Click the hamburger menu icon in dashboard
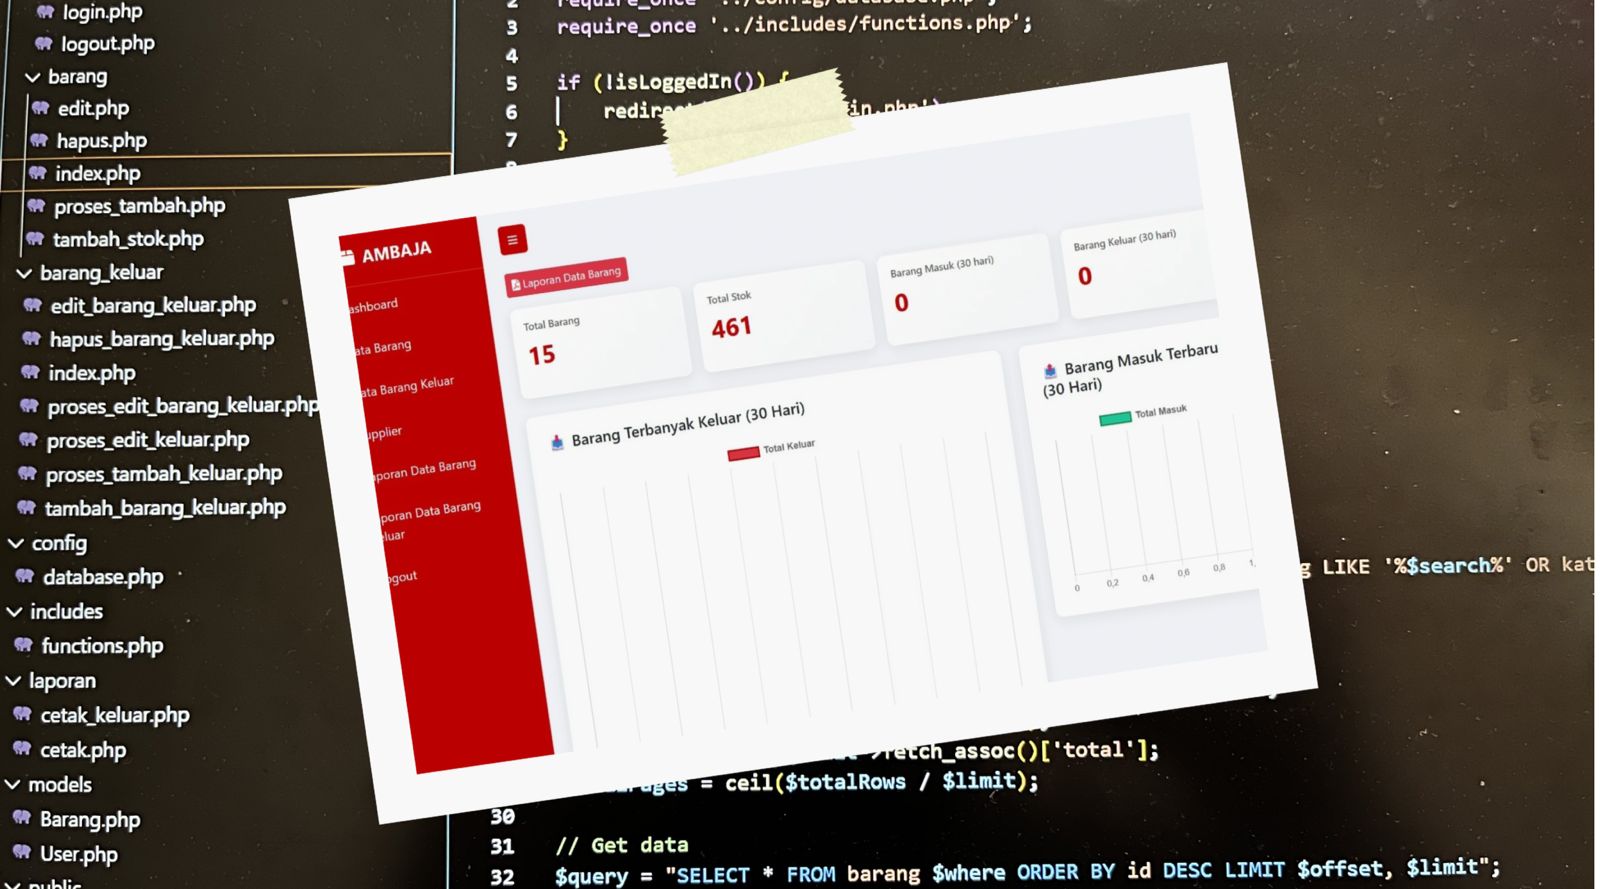 coord(512,239)
